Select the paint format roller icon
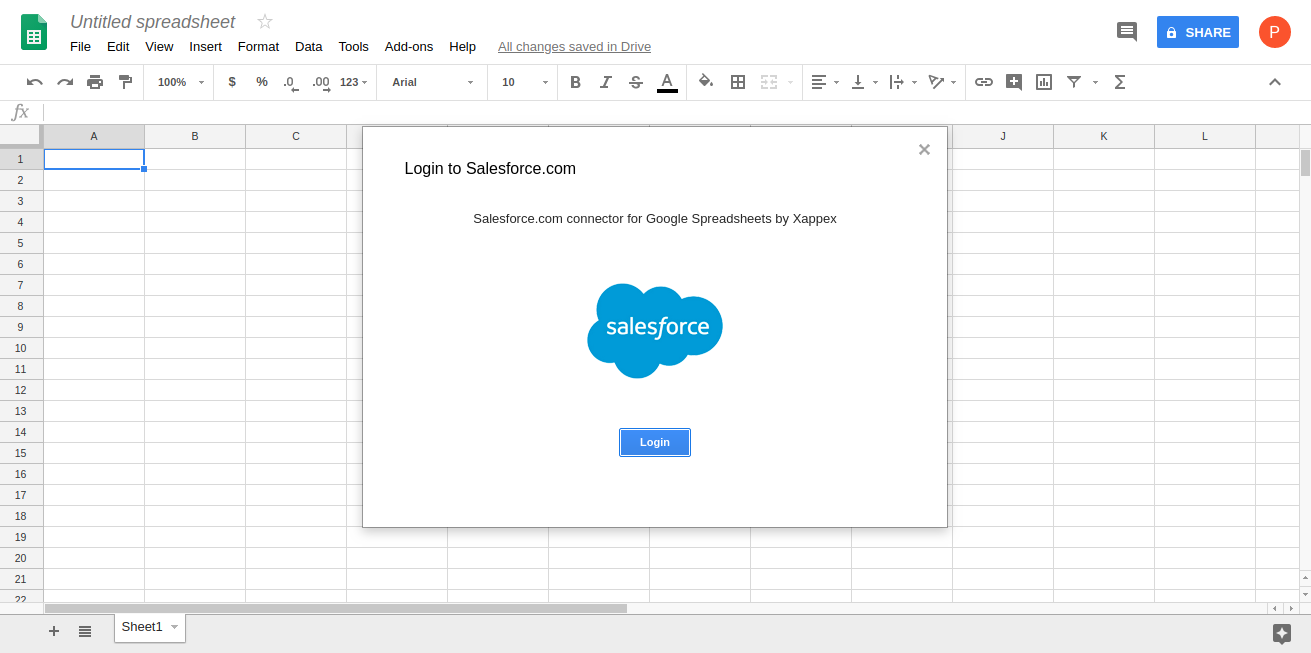This screenshot has width=1311, height=653. coord(125,82)
